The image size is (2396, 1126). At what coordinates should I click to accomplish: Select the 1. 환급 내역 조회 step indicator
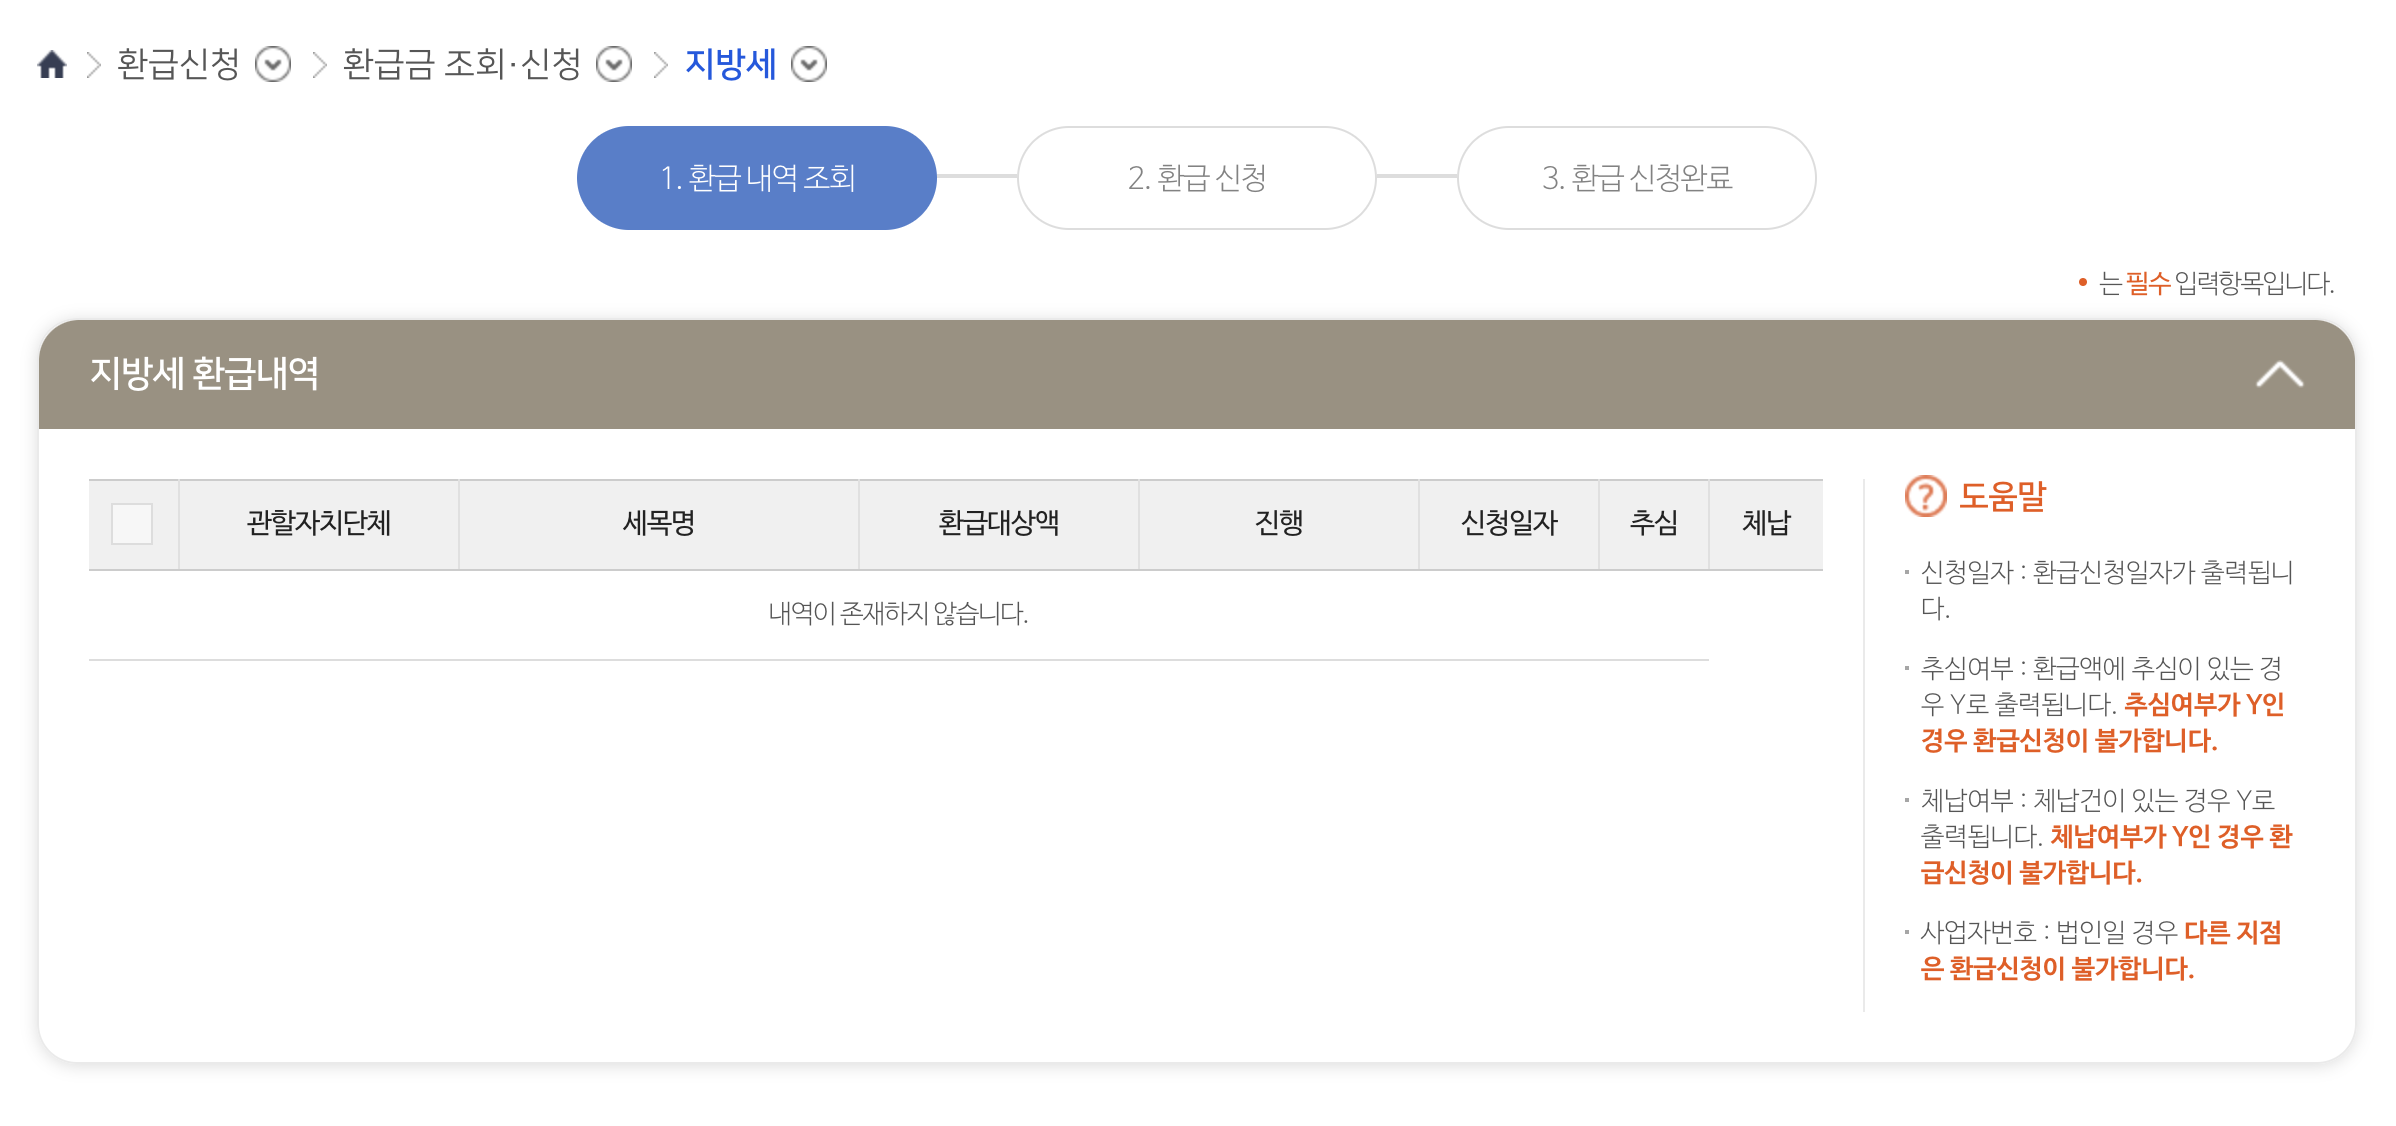(756, 177)
